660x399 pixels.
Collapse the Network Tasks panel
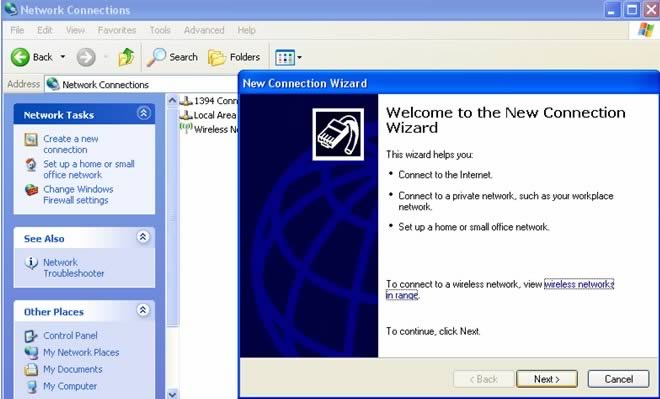click(x=144, y=113)
